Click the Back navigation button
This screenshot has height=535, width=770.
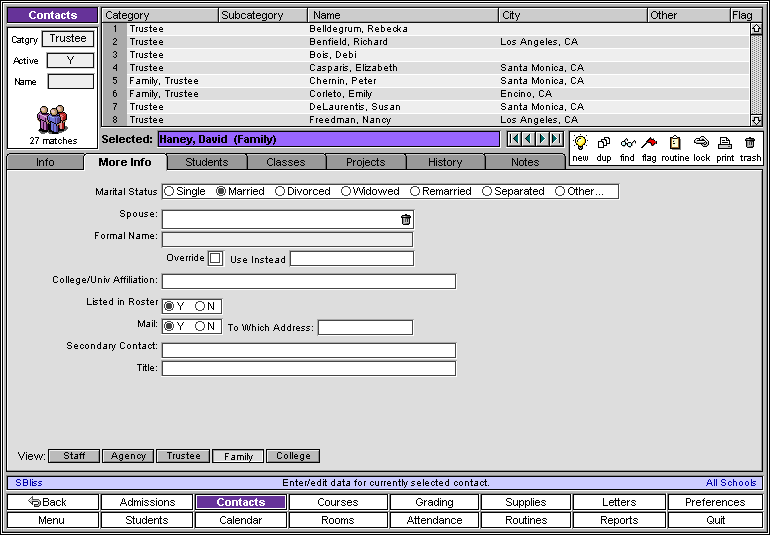tap(53, 502)
